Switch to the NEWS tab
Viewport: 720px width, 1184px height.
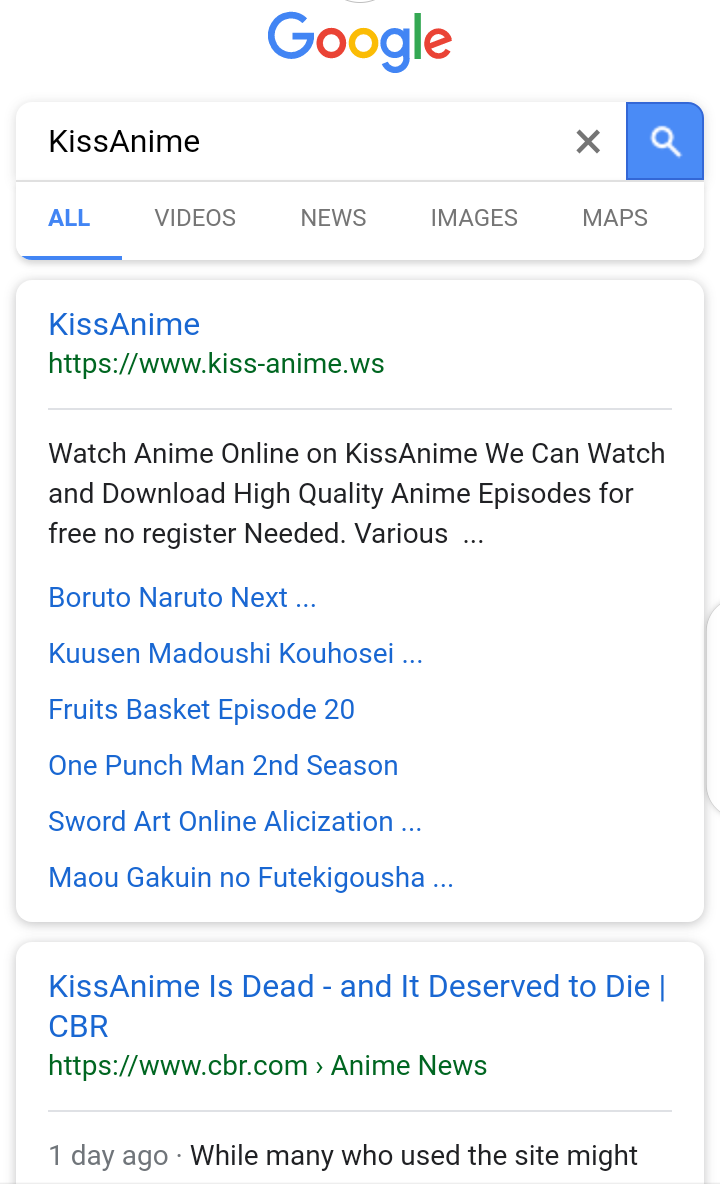click(333, 218)
